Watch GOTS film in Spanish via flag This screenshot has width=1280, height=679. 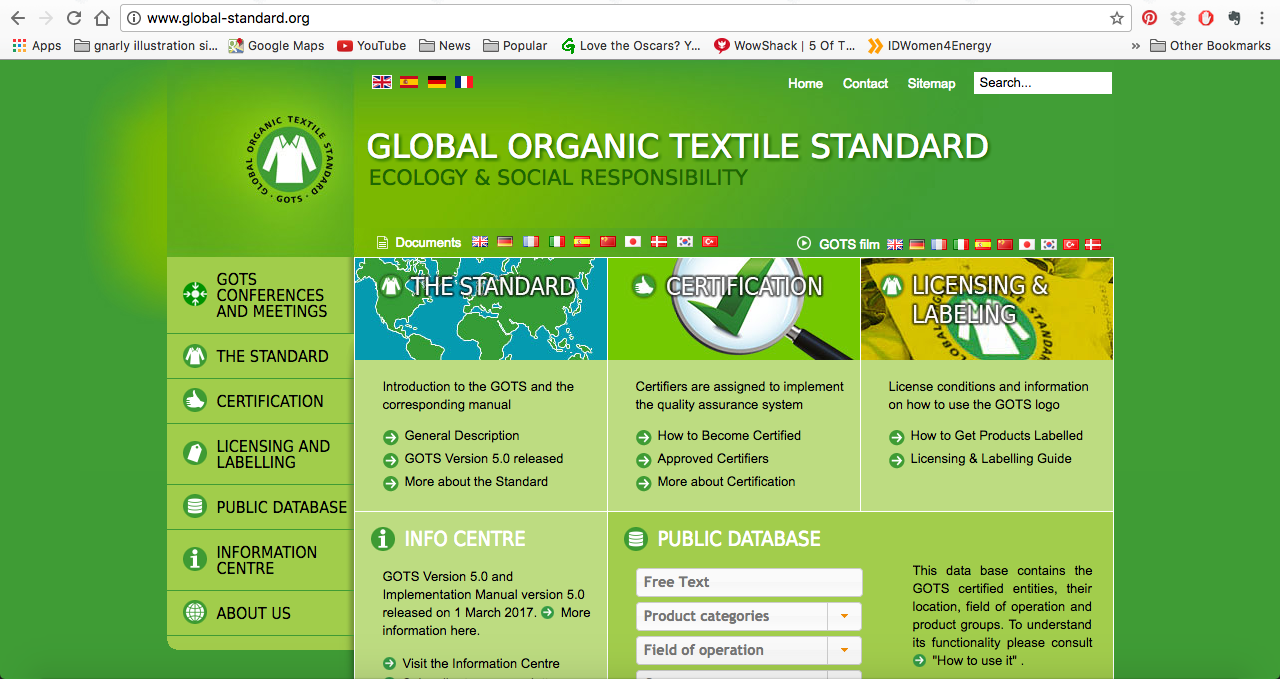[983, 244]
